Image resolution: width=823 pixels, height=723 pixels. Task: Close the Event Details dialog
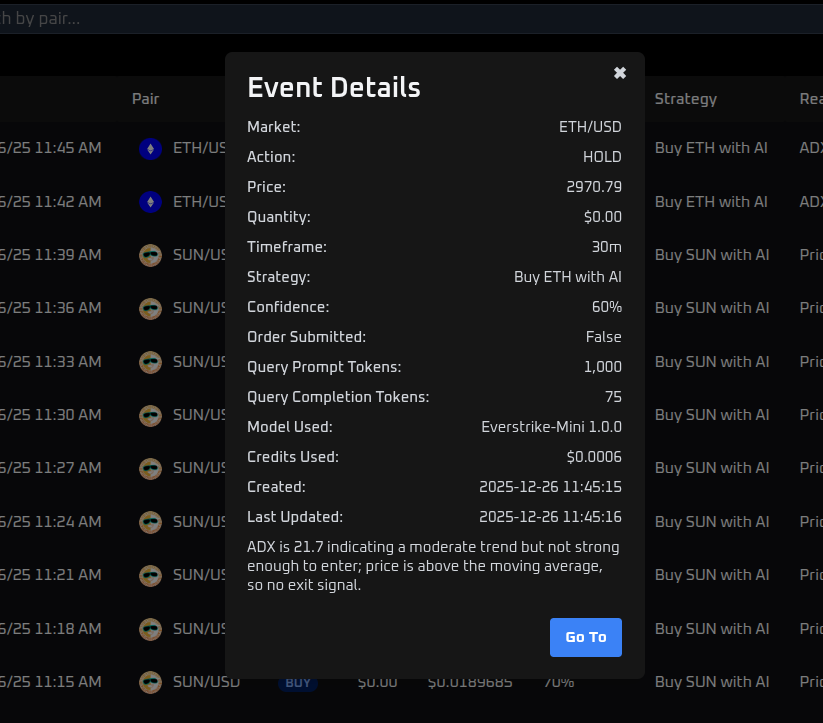click(x=619, y=72)
